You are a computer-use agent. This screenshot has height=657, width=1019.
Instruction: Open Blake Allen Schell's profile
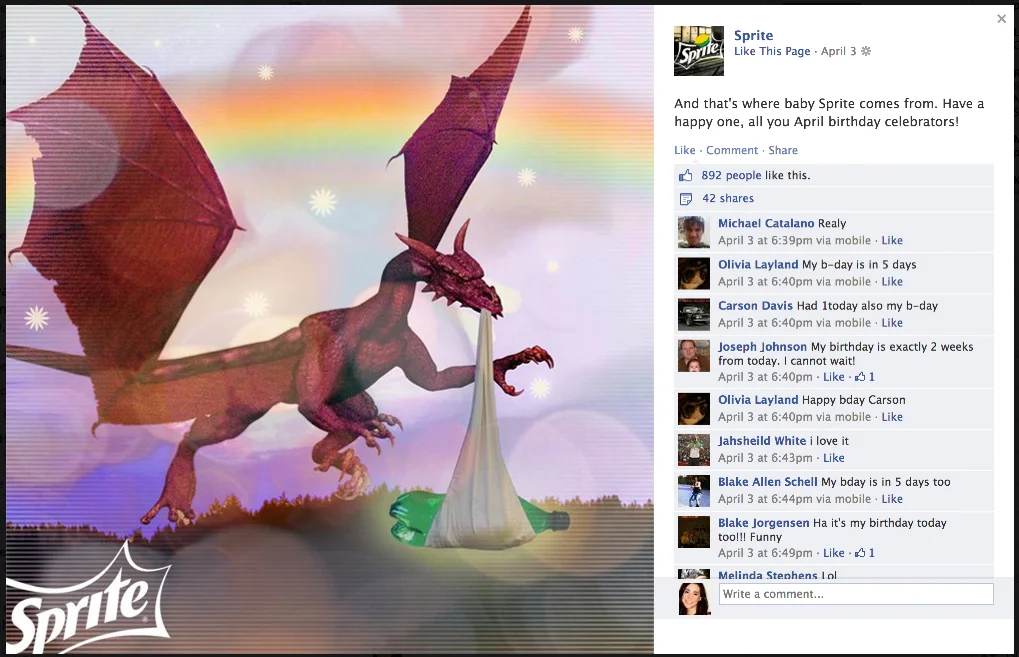pyautogui.click(x=766, y=481)
